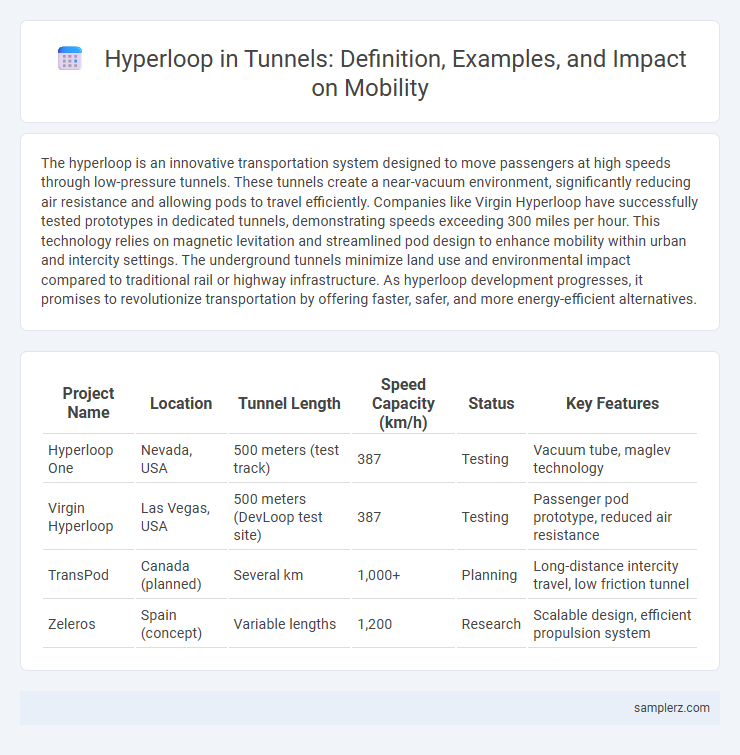Click the '500 meters (test track)' cell
Image resolution: width=740 pixels, height=755 pixels.
[289, 458]
